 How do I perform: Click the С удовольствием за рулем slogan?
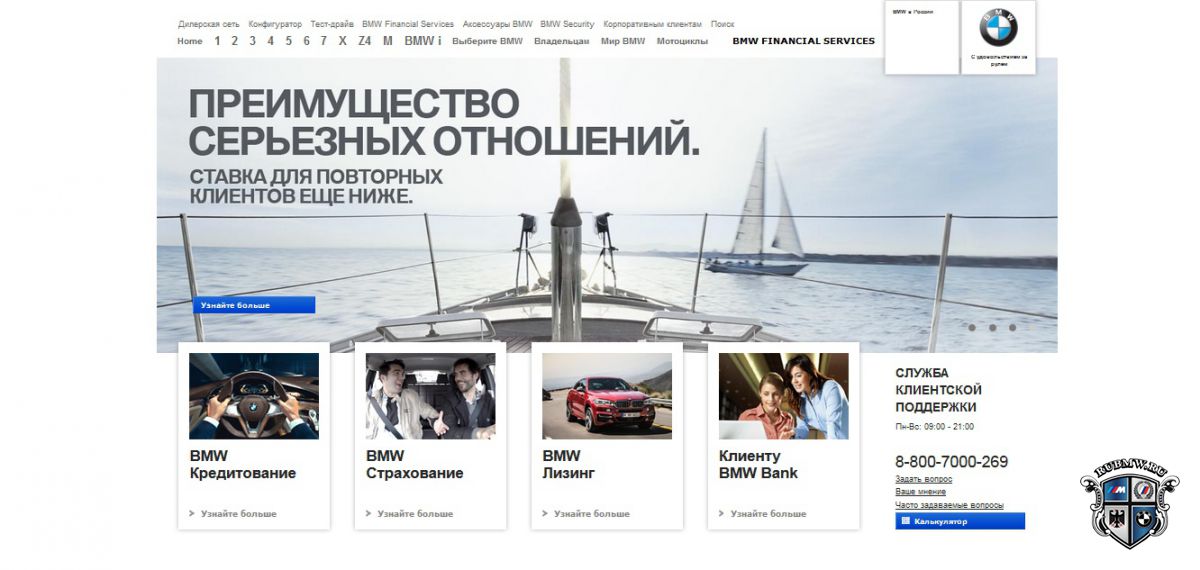[x=998, y=59]
